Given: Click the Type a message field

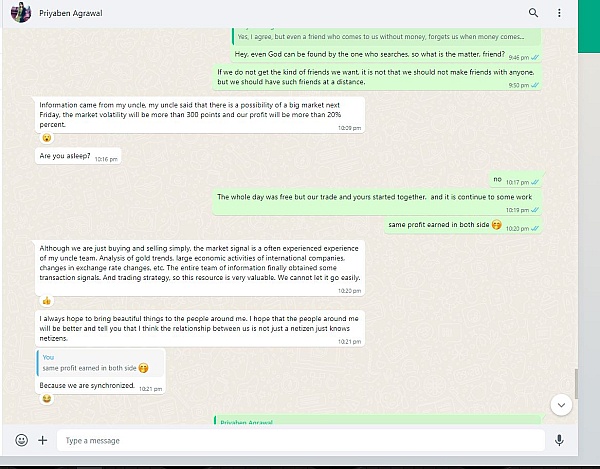Looking at the screenshot, I should point(301,440).
